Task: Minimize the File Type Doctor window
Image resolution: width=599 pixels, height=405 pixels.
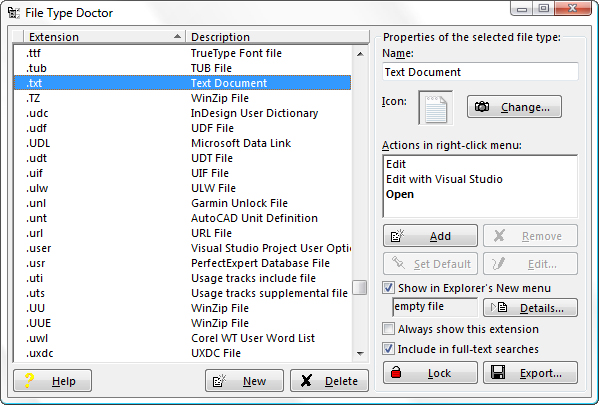Action: [522, 8]
